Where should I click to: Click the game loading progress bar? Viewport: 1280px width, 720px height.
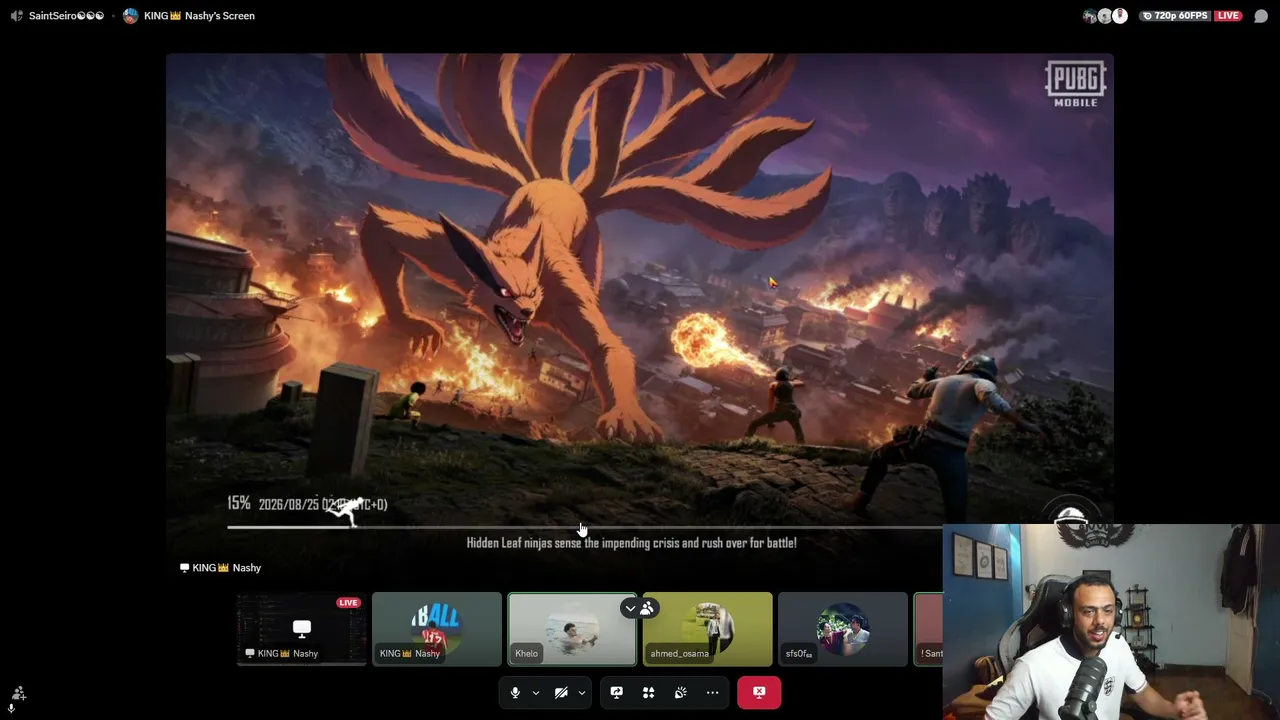point(585,527)
